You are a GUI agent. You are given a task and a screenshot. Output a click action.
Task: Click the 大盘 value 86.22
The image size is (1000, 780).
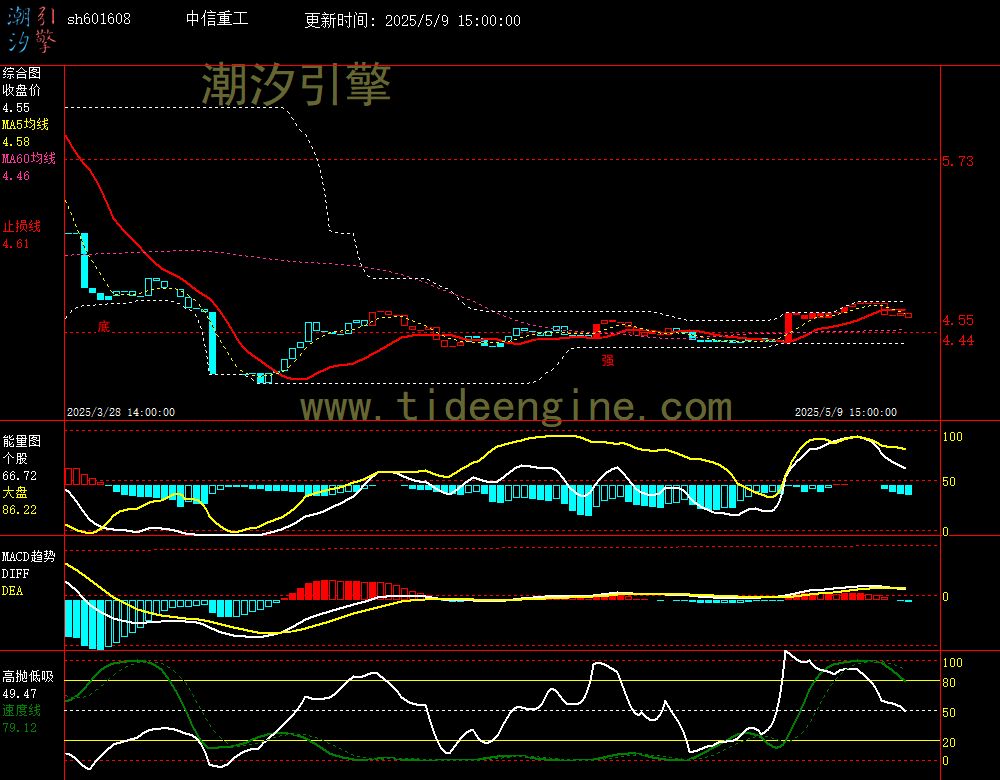click(20, 510)
